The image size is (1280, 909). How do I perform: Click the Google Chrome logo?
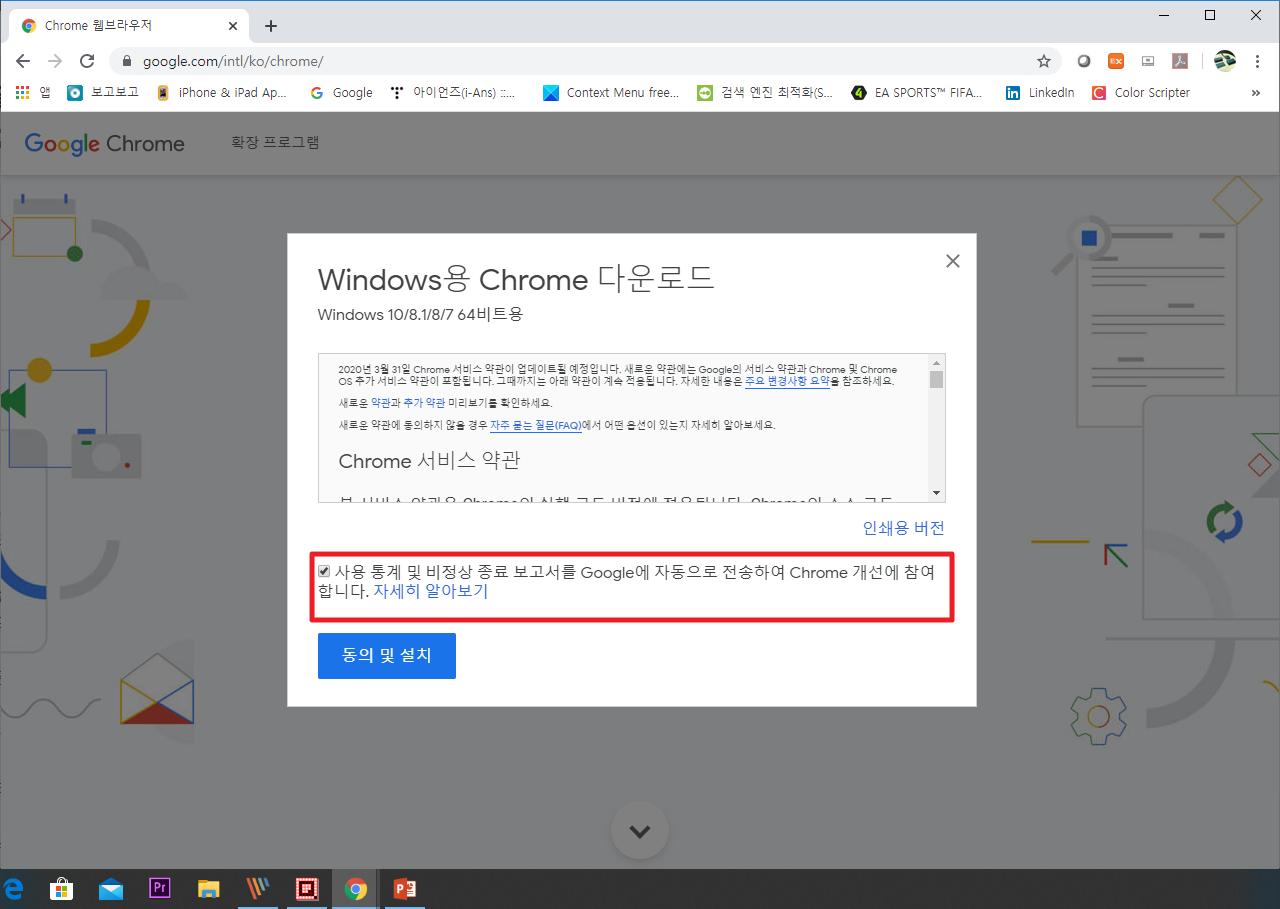click(105, 143)
